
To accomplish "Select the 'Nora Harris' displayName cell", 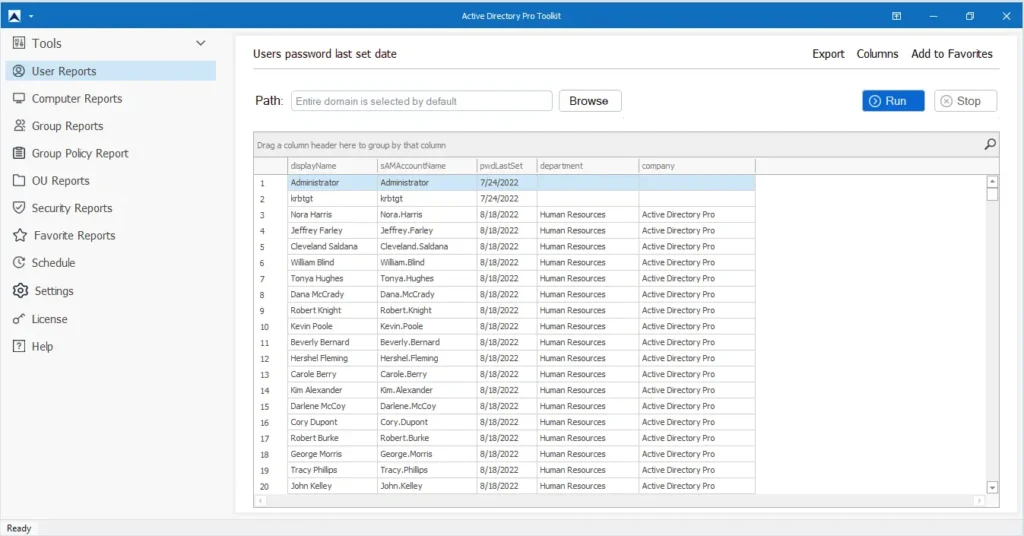I will [x=332, y=214].
